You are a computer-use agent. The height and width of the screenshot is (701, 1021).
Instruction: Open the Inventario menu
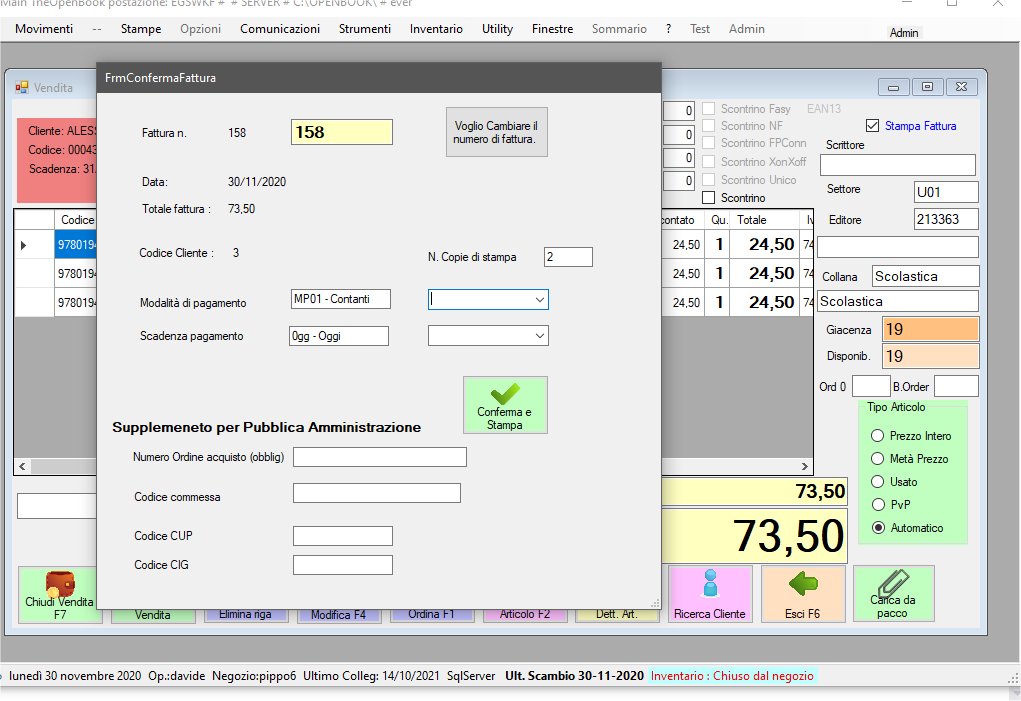pyautogui.click(x=436, y=29)
